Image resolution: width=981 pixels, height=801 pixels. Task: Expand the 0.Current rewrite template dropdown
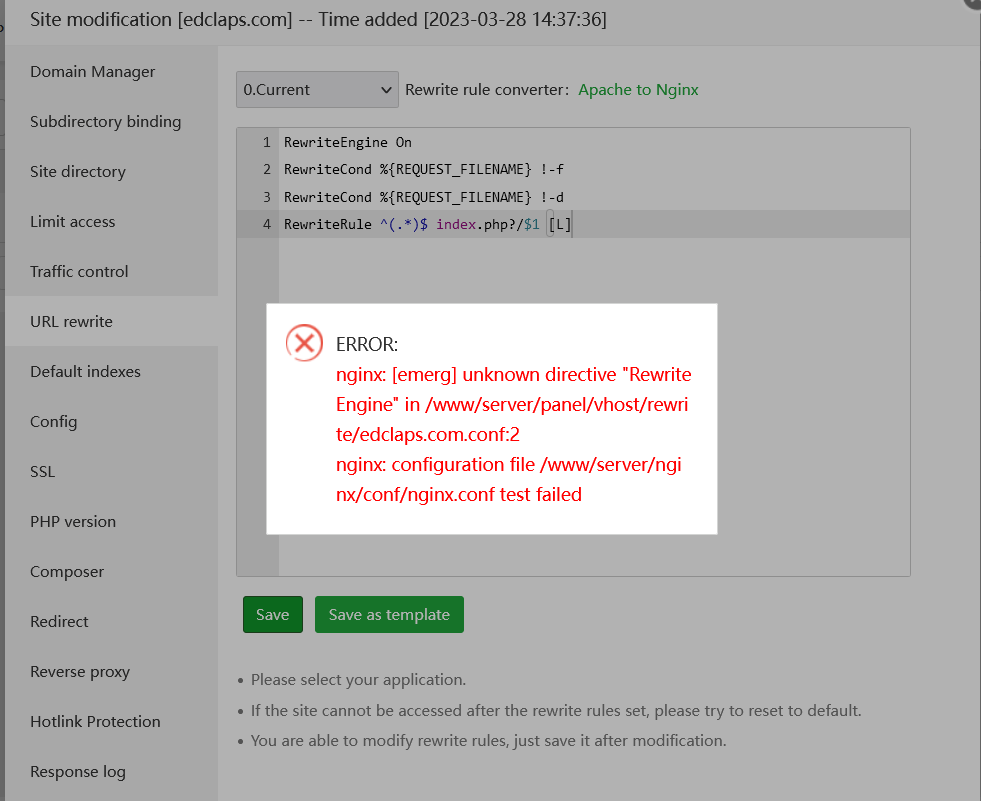pyautogui.click(x=317, y=89)
